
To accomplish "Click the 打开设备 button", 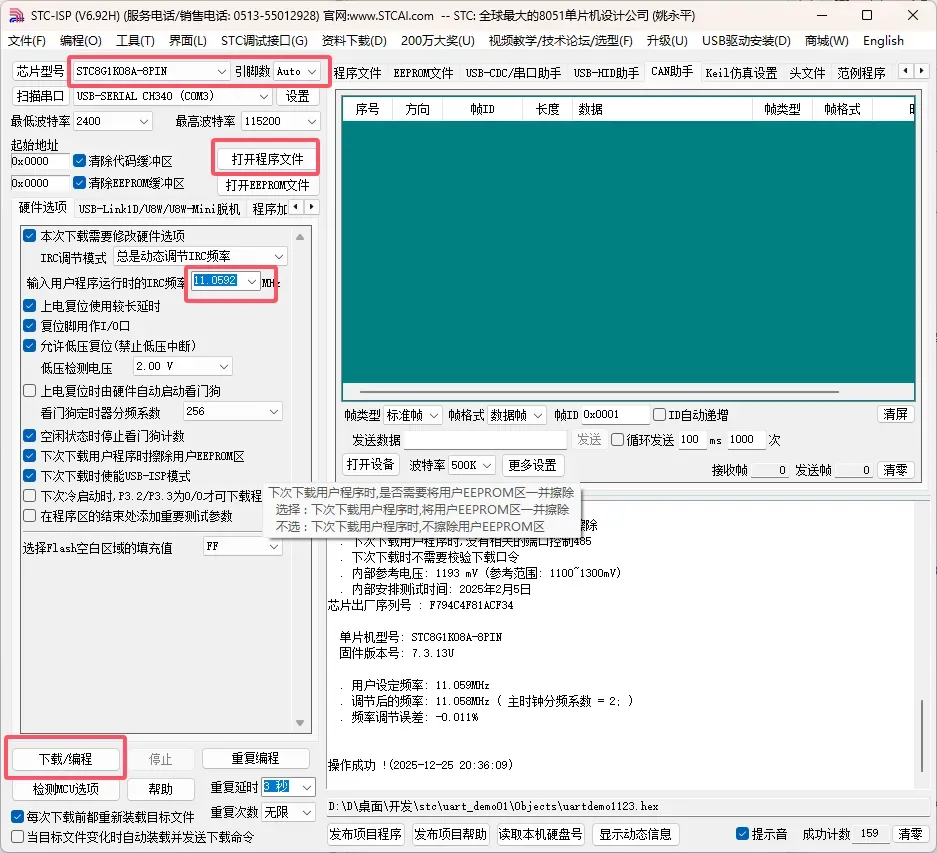I will pyautogui.click(x=370, y=464).
